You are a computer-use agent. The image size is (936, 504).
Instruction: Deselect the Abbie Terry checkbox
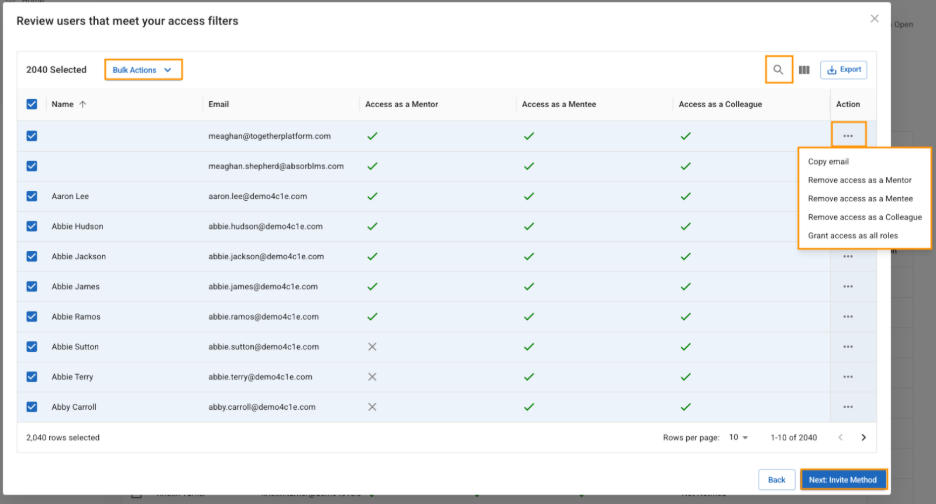31,377
